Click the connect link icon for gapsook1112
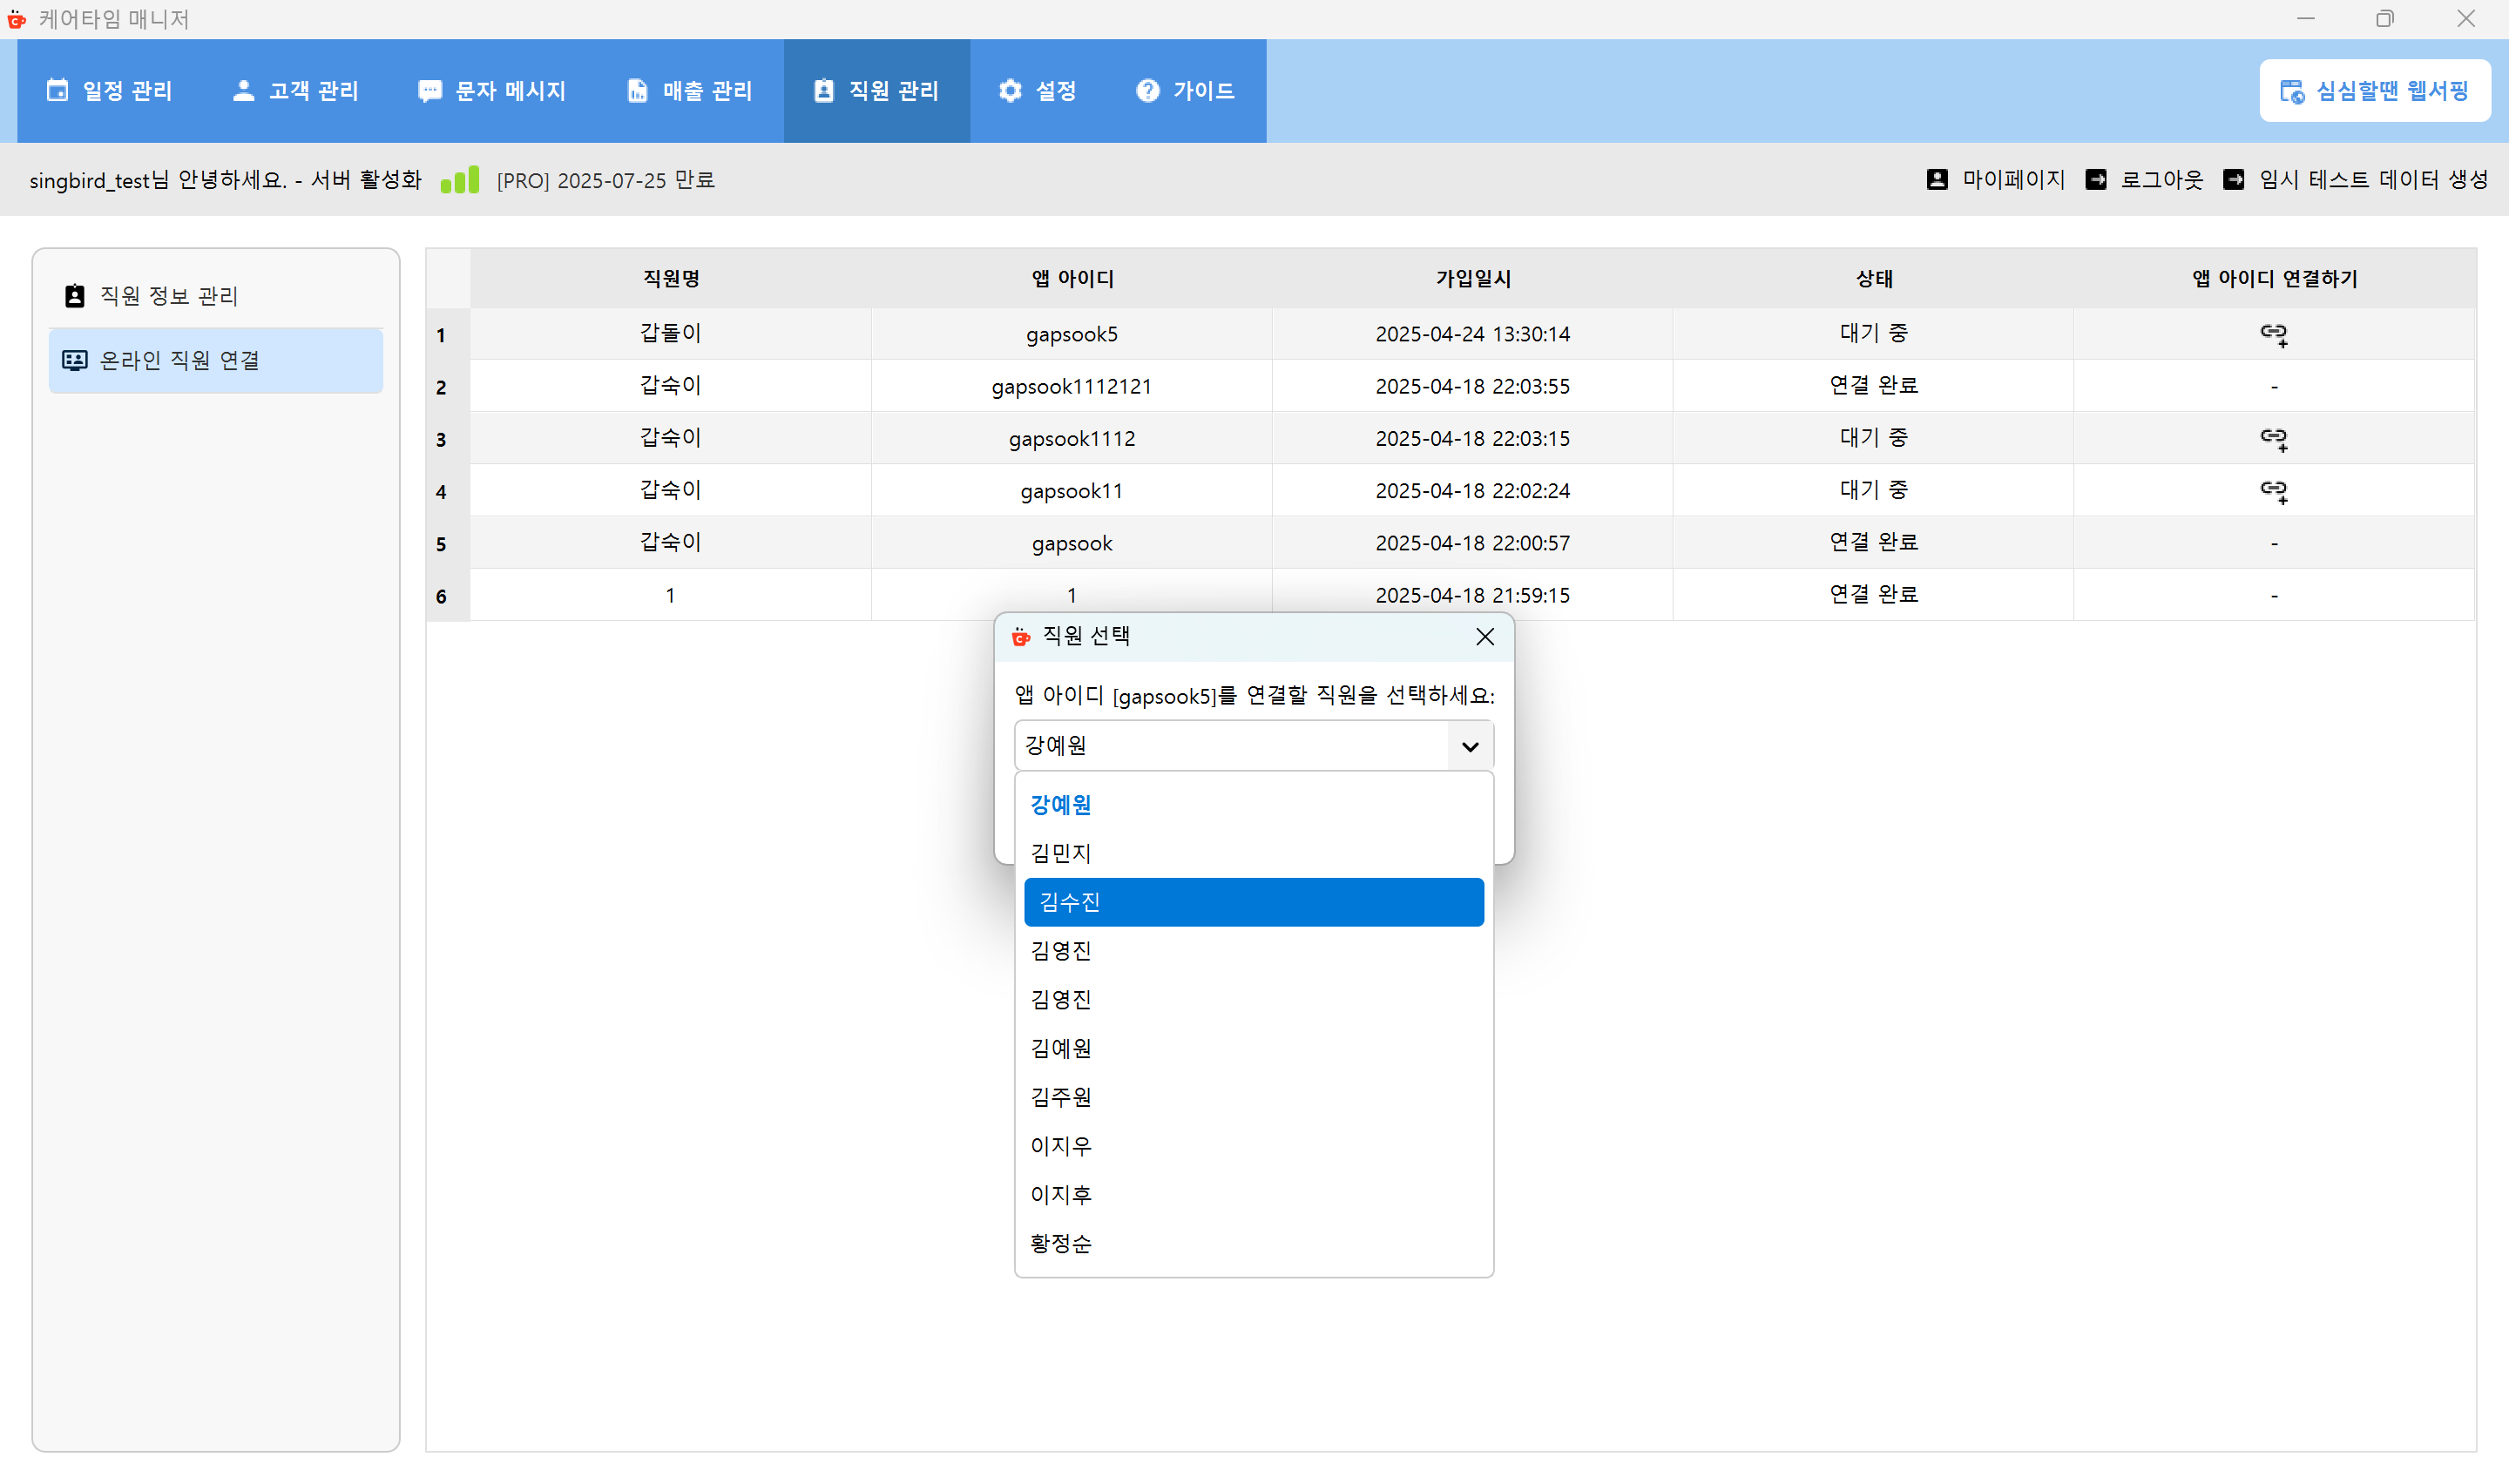Viewport: 2509px width, 1484px height. click(2273, 438)
